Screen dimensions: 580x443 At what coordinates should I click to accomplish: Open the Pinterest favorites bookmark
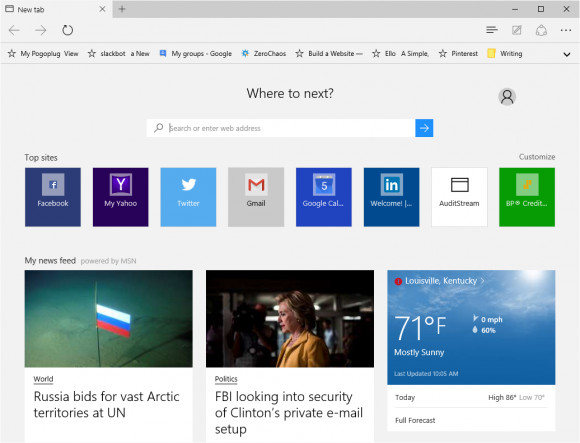(458, 54)
